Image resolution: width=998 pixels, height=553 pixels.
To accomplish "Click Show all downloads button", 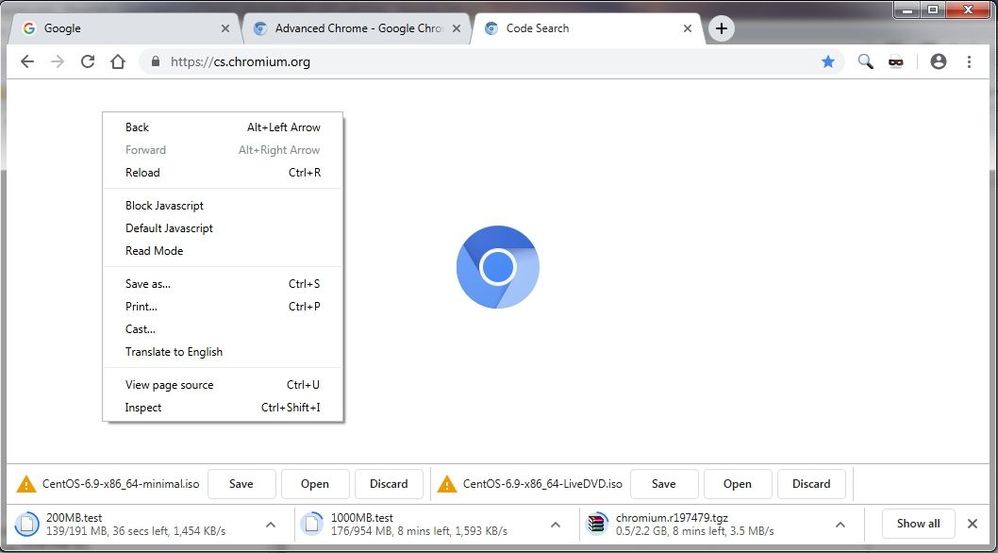I will [x=918, y=524].
